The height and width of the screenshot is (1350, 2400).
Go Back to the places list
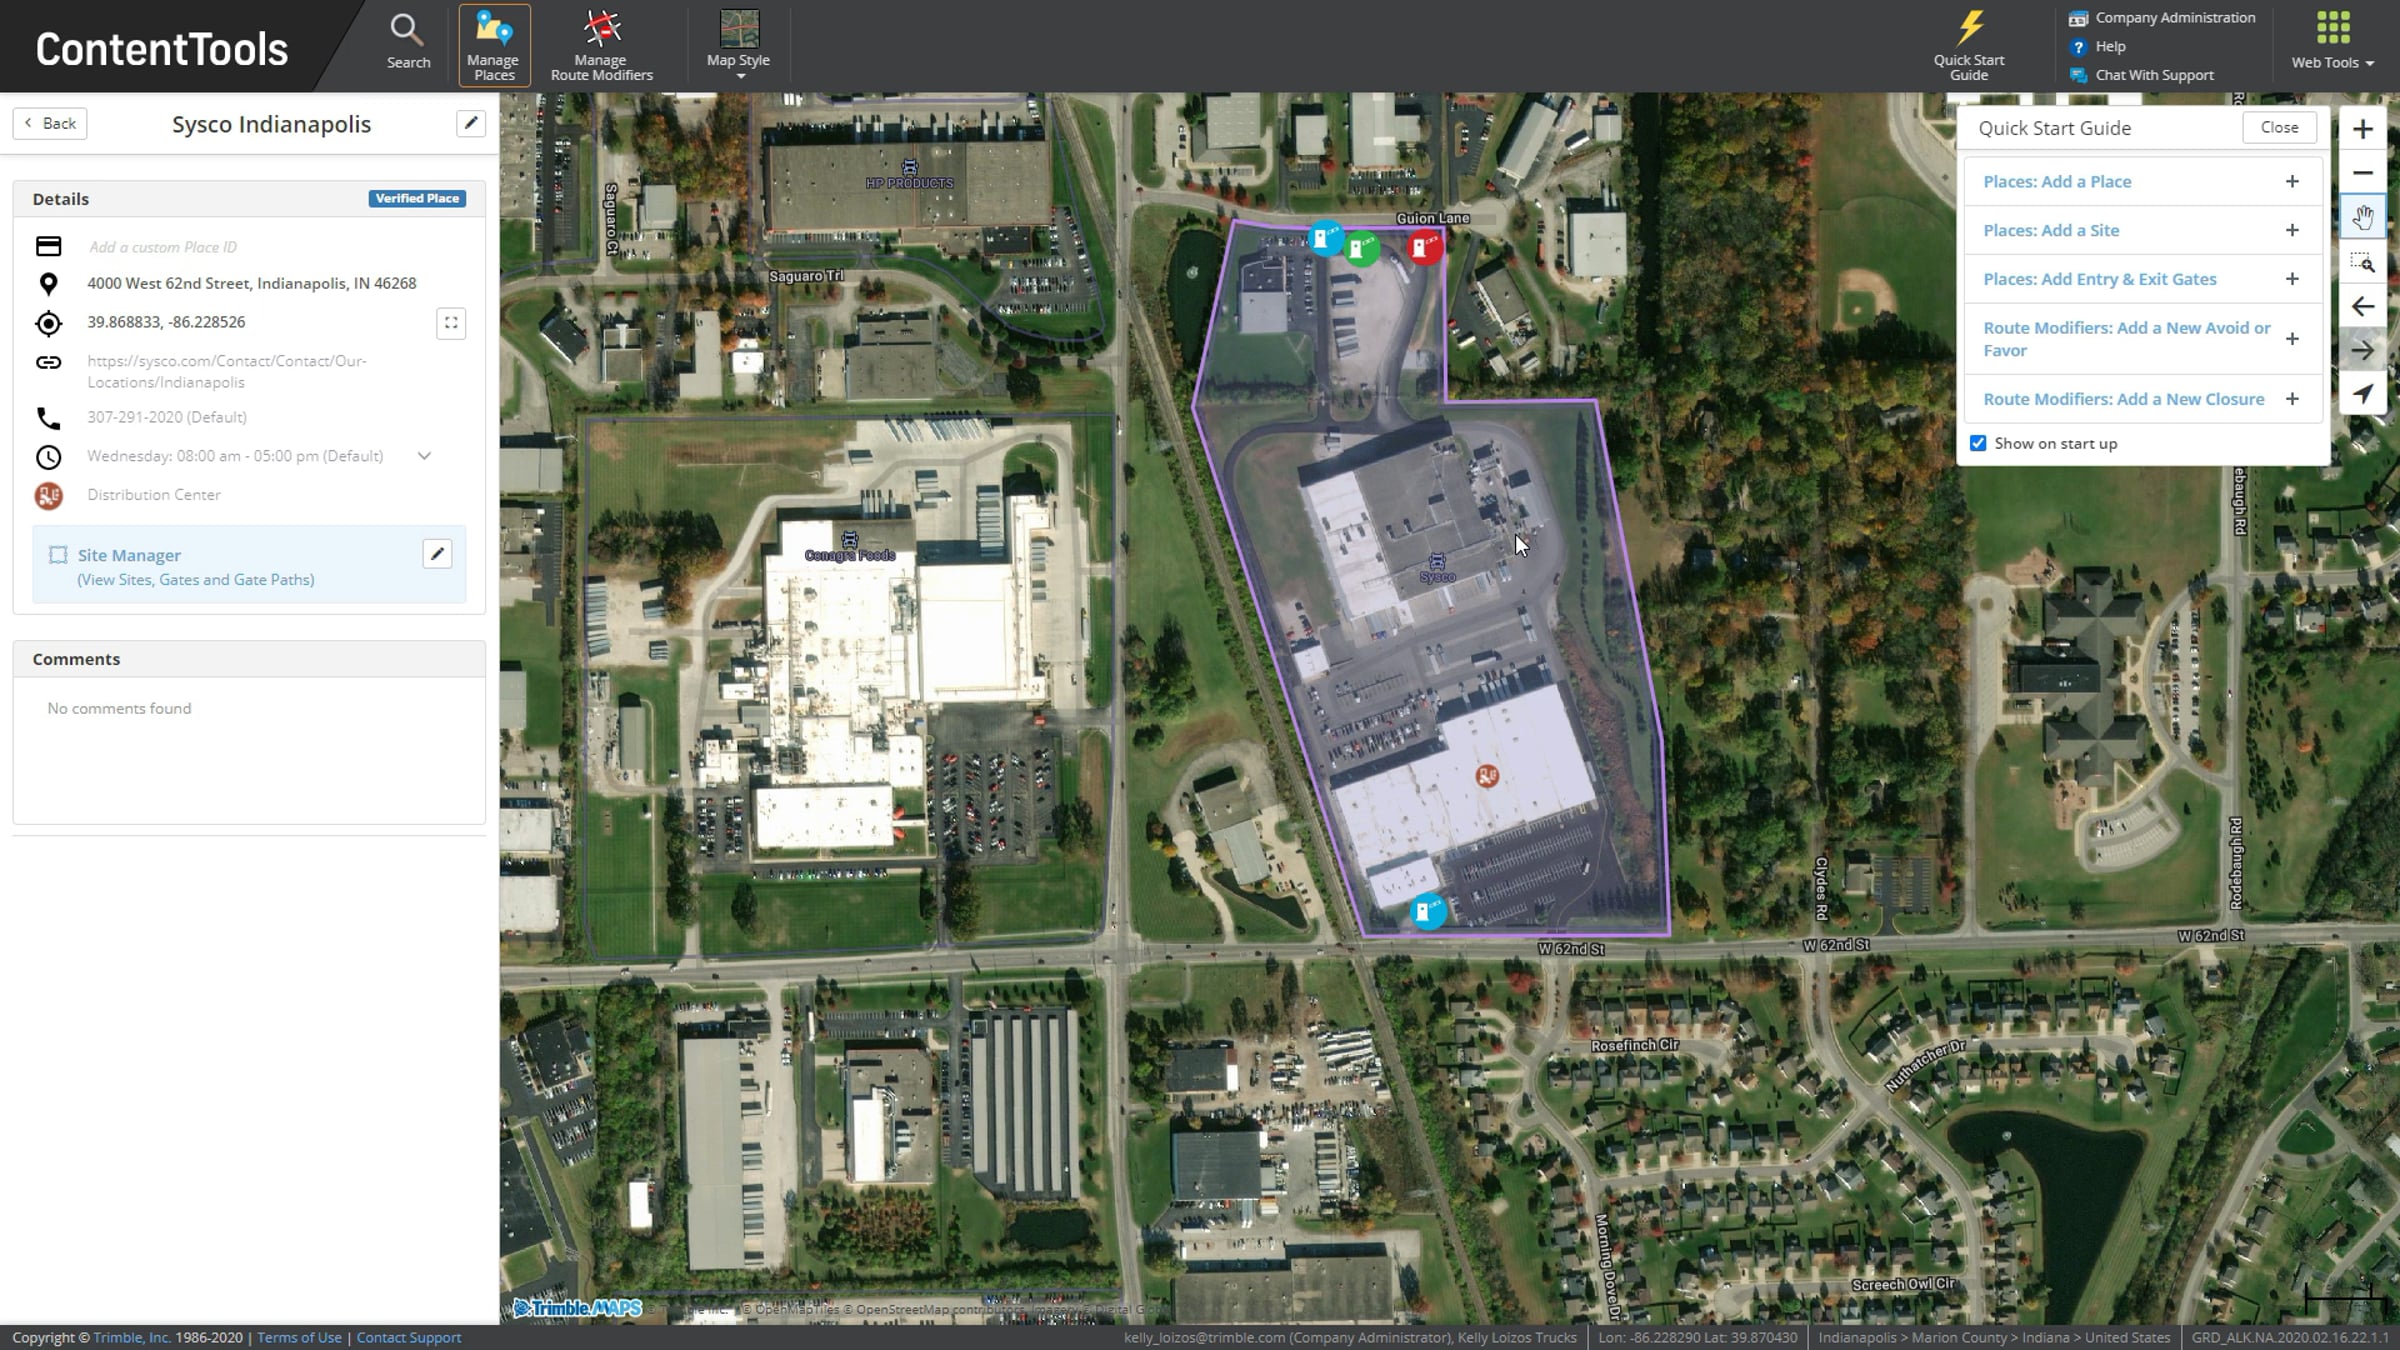50,123
